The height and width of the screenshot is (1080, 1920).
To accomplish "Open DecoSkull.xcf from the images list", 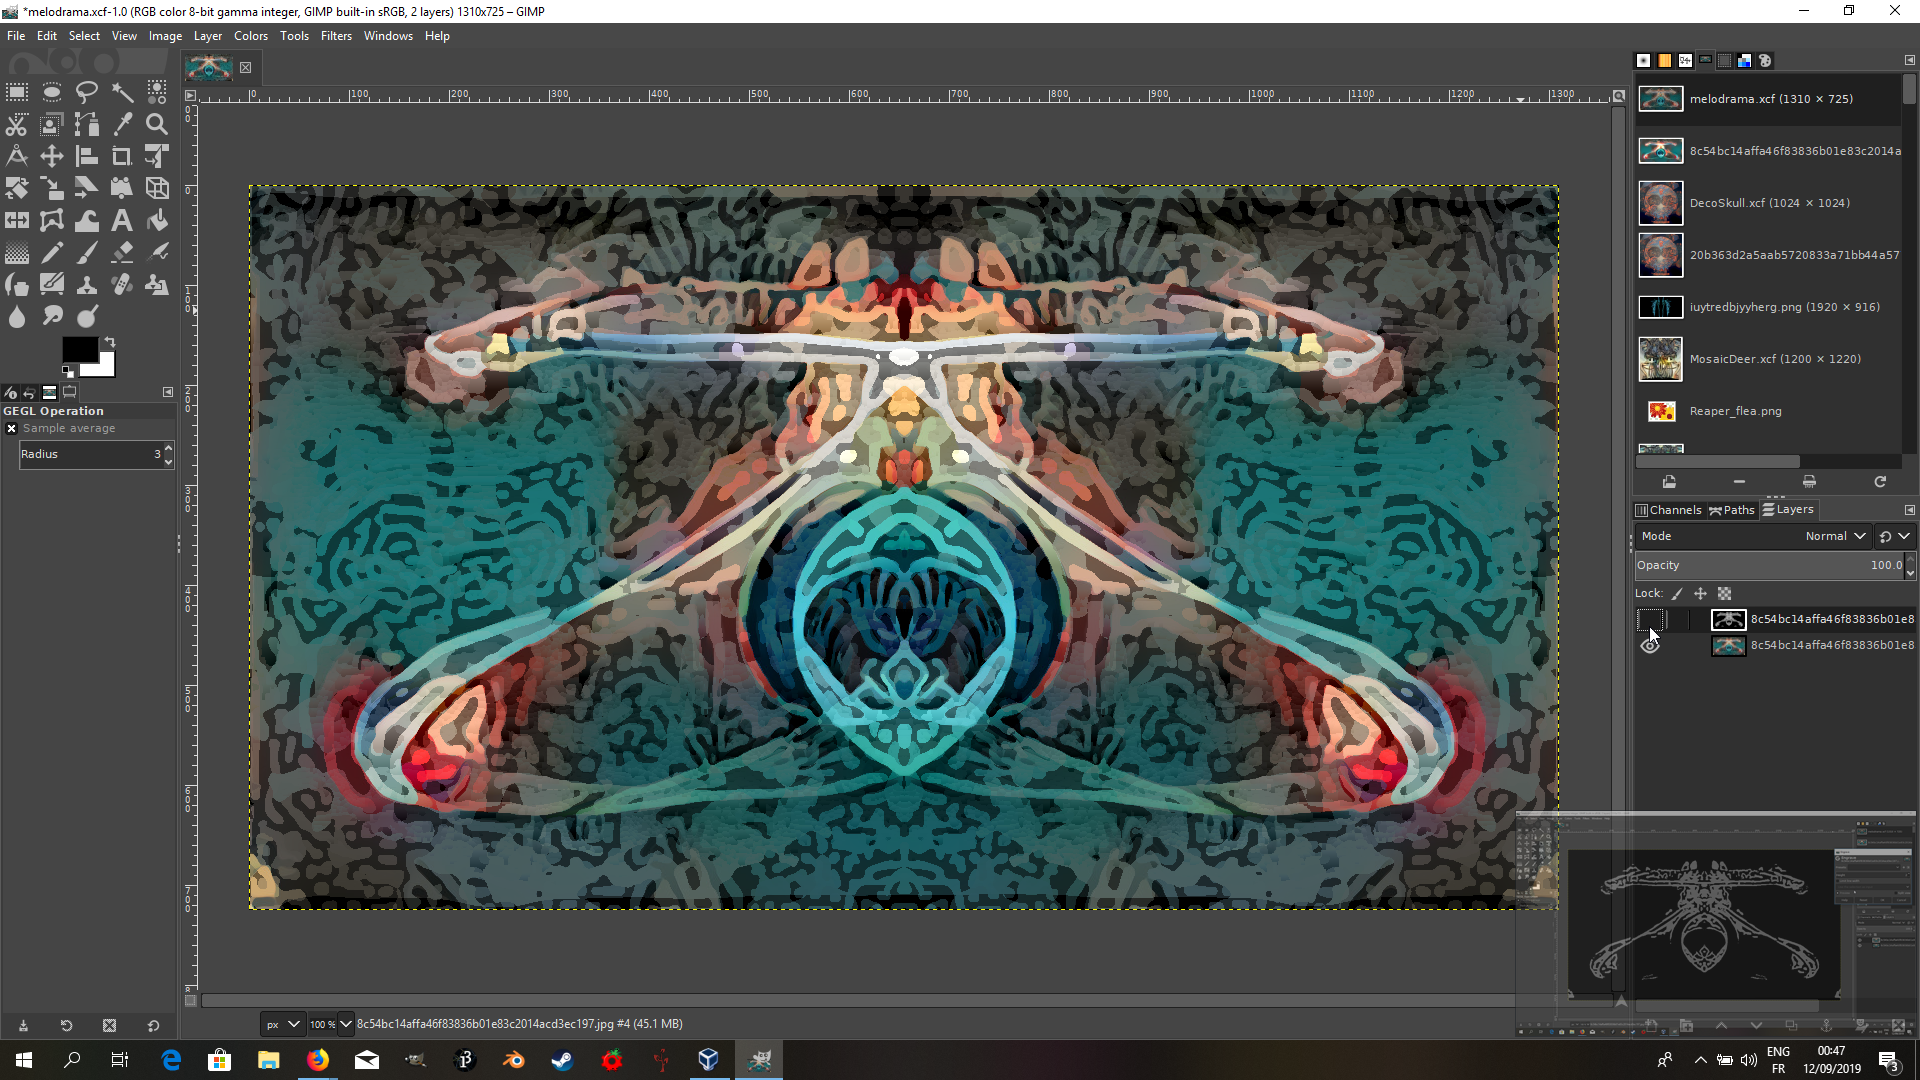I will point(1768,203).
